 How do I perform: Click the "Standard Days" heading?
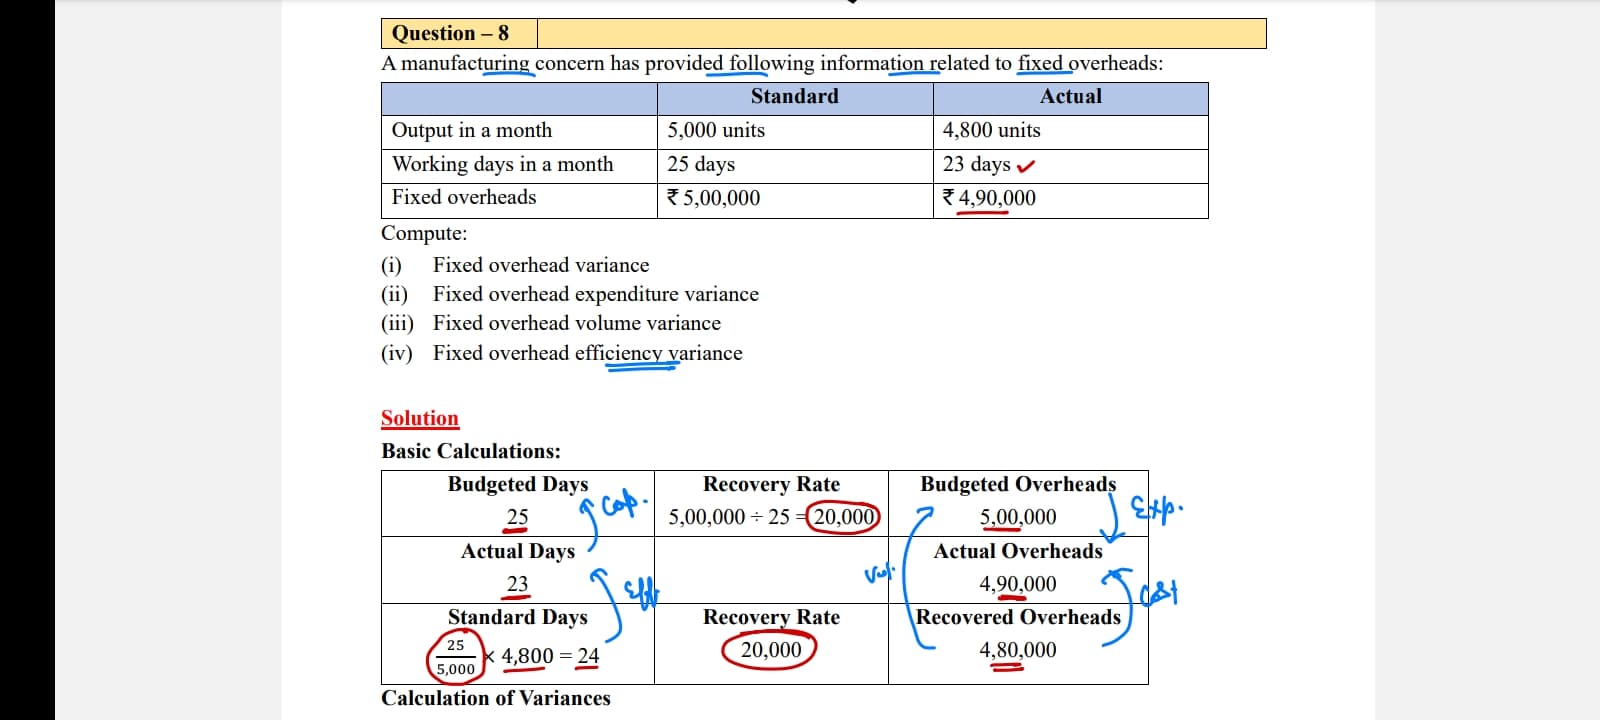tap(518, 617)
